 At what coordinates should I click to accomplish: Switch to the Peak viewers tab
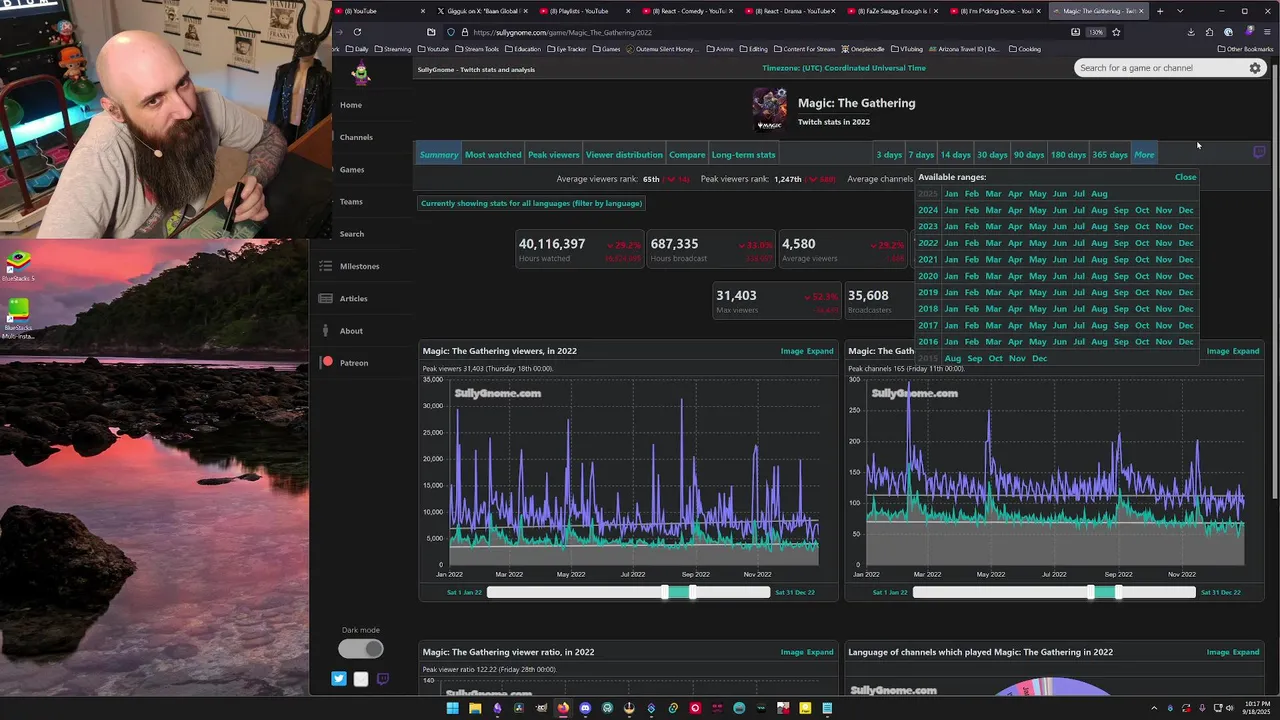[553, 155]
